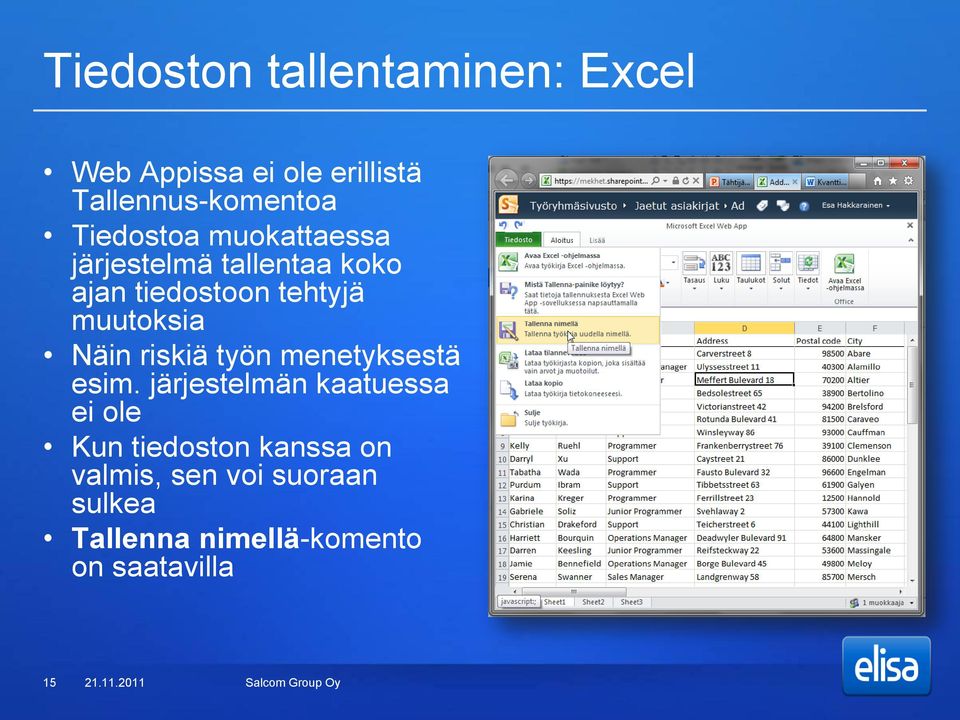Collapse the ribbon with the caret arrow
The image size is (960, 720).
pos(911,240)
